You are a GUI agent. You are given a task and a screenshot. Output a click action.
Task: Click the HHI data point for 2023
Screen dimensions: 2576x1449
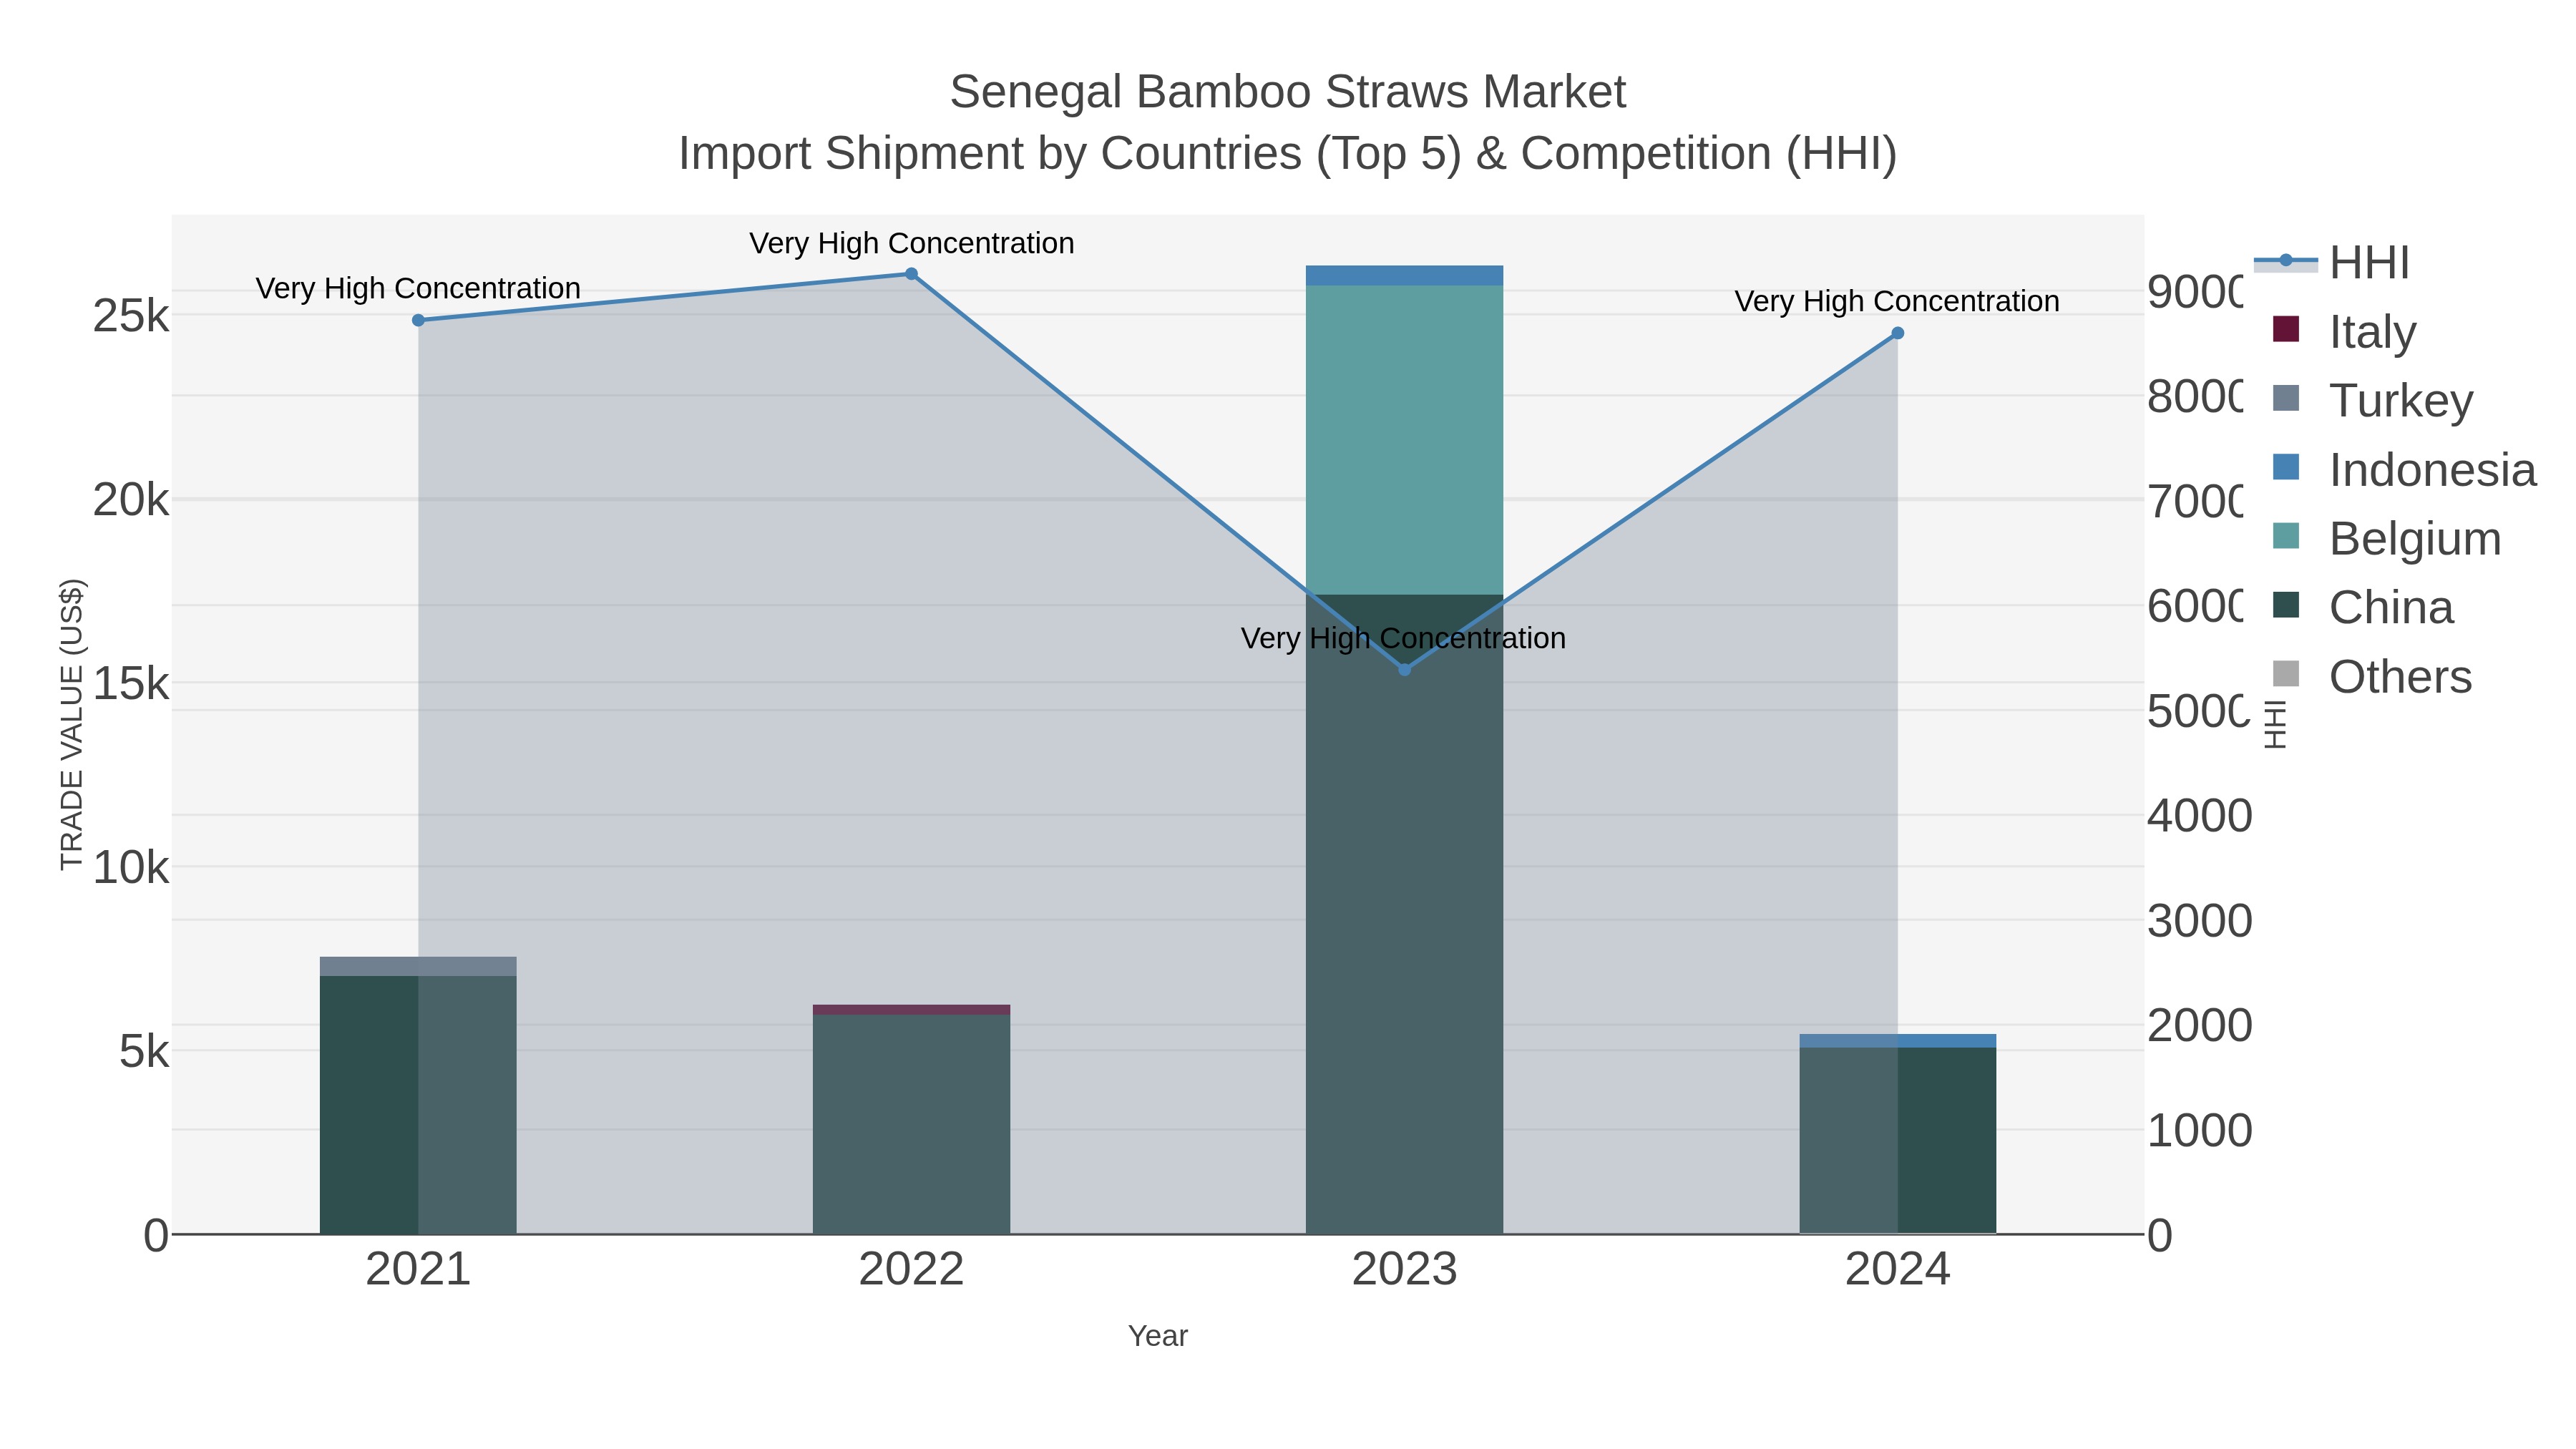tap(1404, 669)
